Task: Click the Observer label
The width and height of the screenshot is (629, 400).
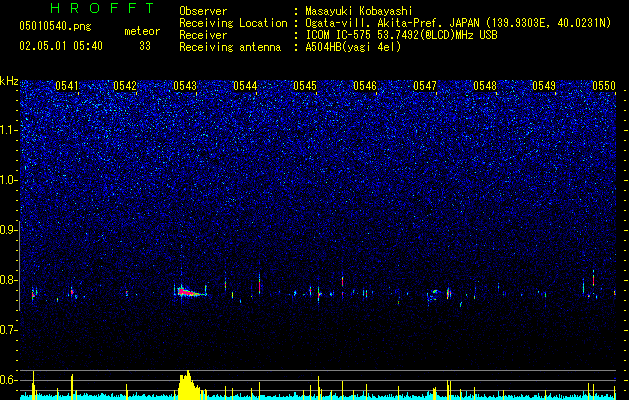Action: [203, 11]
